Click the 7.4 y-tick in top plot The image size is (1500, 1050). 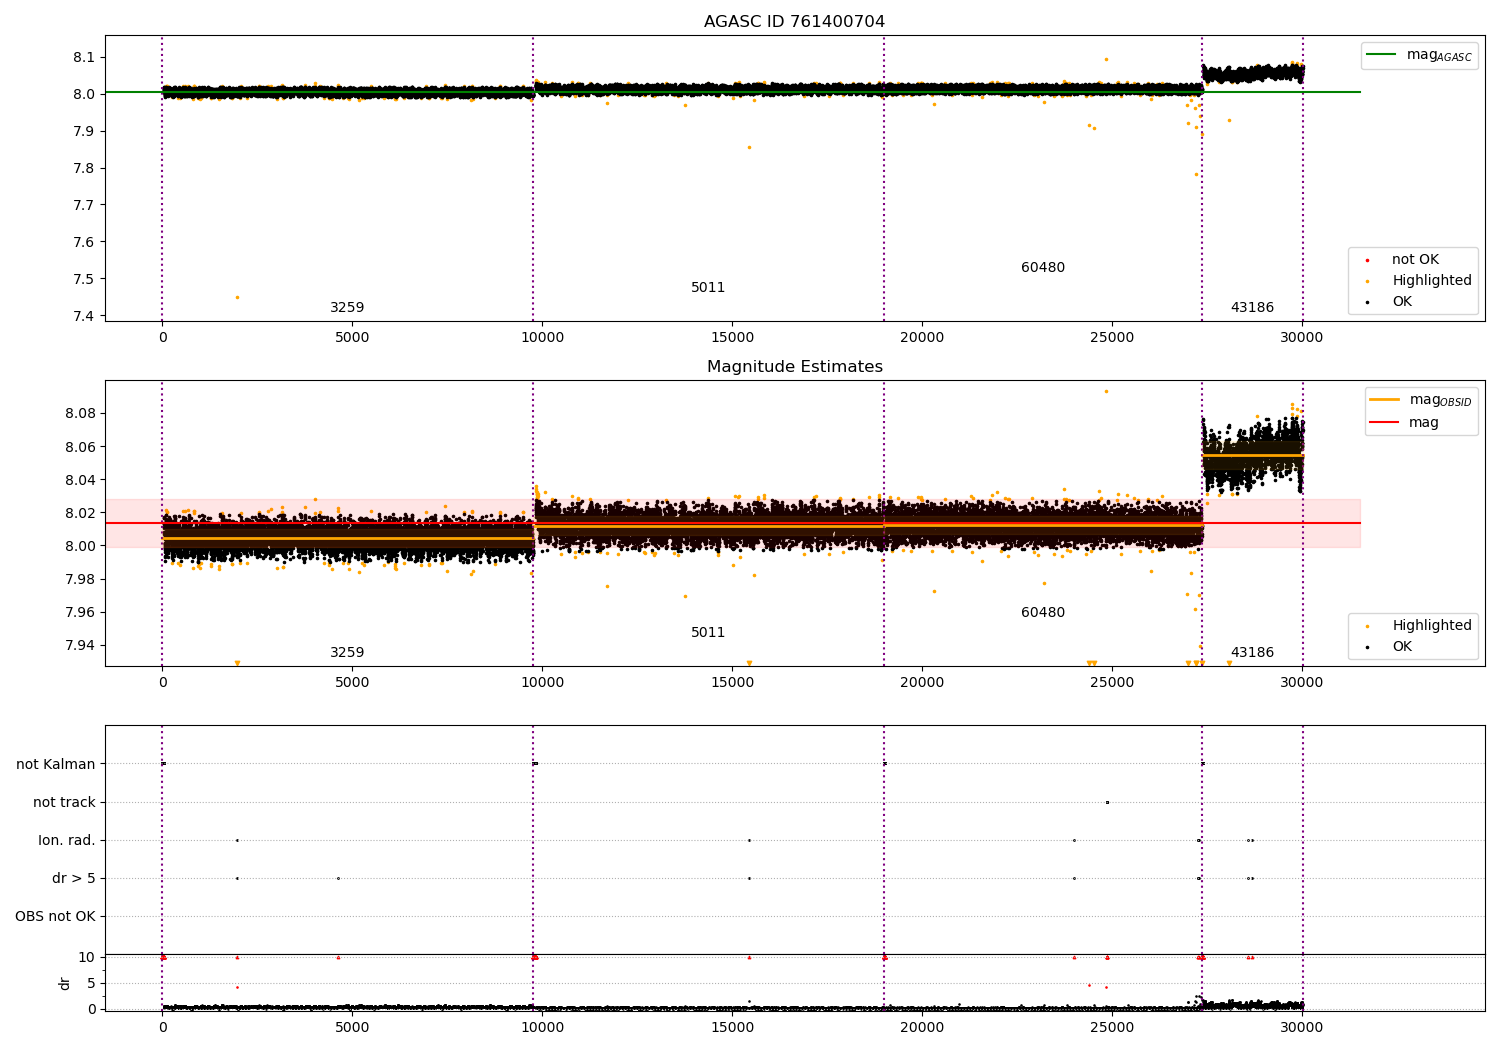[84, 316]
